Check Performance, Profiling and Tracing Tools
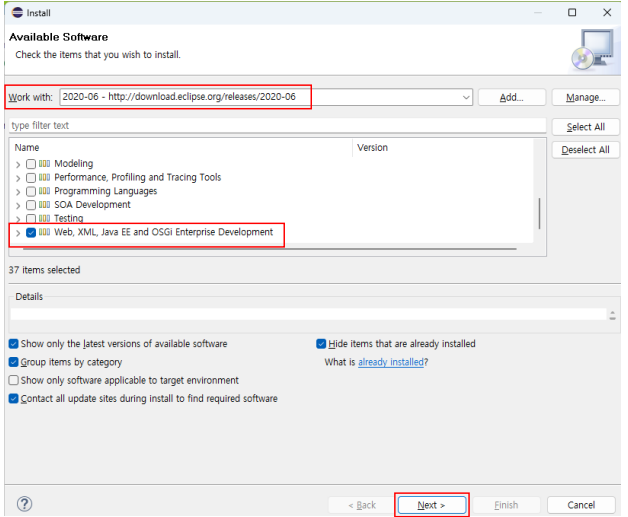 (x=31, y=177)
